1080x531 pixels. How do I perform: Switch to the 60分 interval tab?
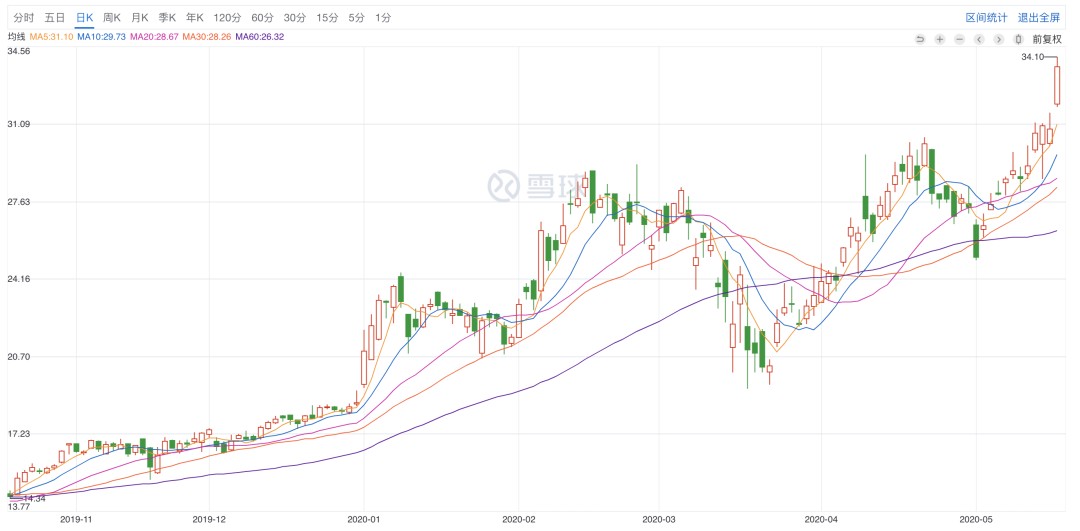pos(262,18)
